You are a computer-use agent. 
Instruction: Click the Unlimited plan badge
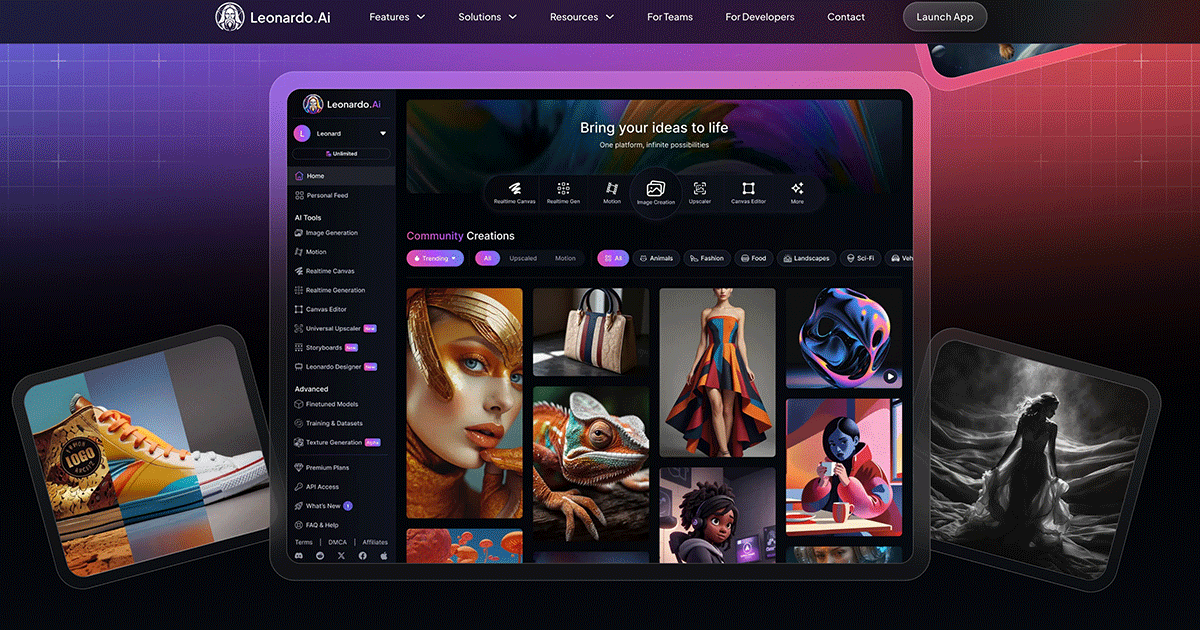click(341, 154)
